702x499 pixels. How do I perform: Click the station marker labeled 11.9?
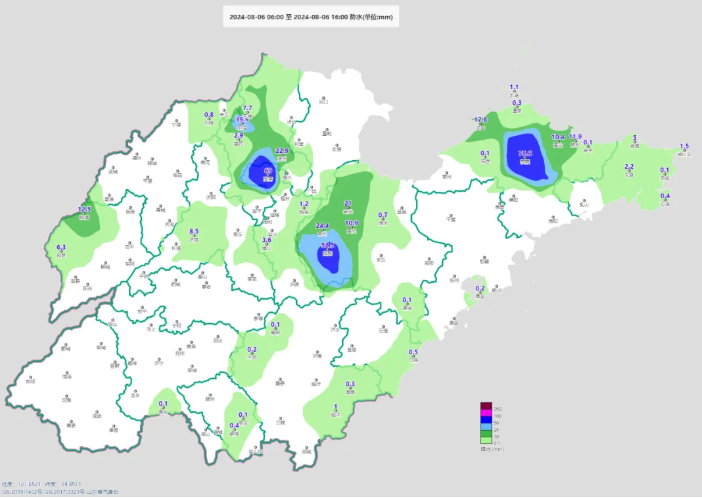click(x=575, y=142)
